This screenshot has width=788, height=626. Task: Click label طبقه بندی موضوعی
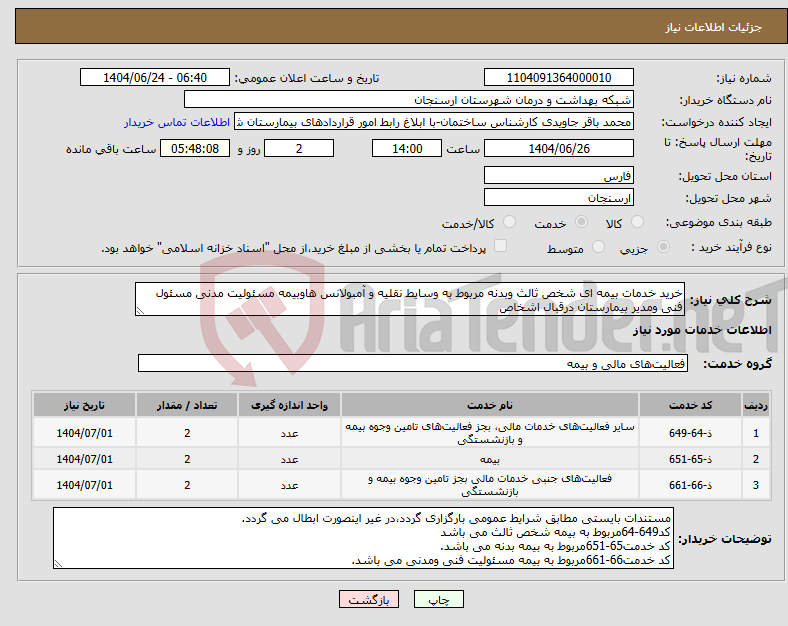[719, 222]
